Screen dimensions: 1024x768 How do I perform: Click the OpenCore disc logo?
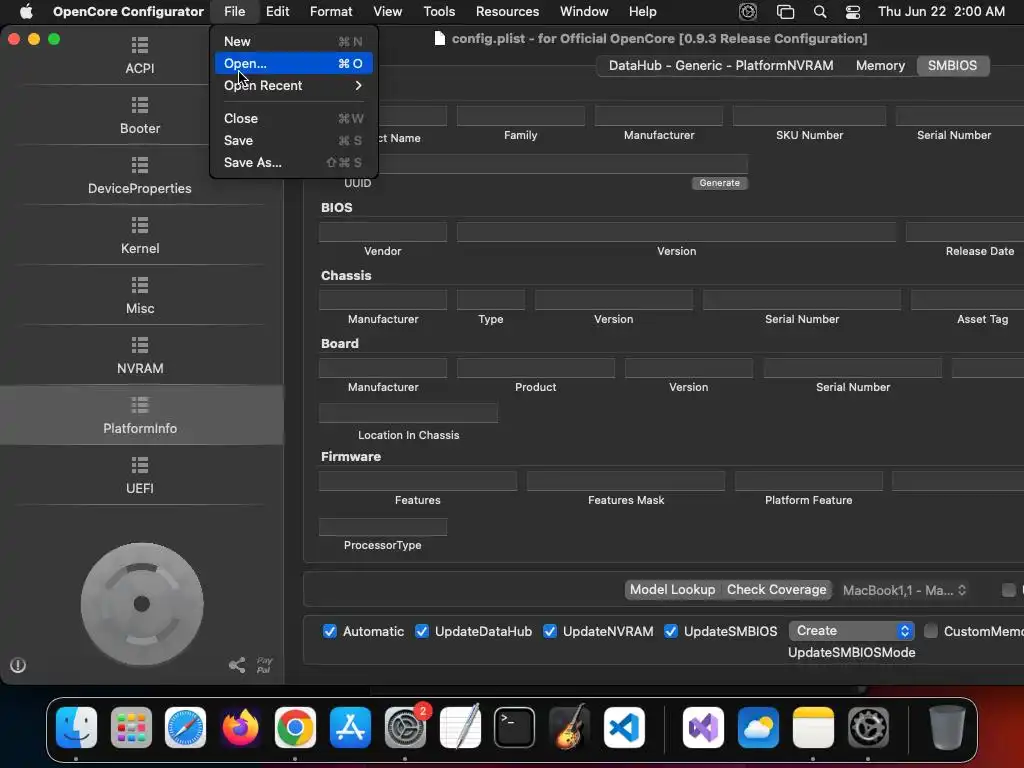pyautogui.click(x=142, y=604)
